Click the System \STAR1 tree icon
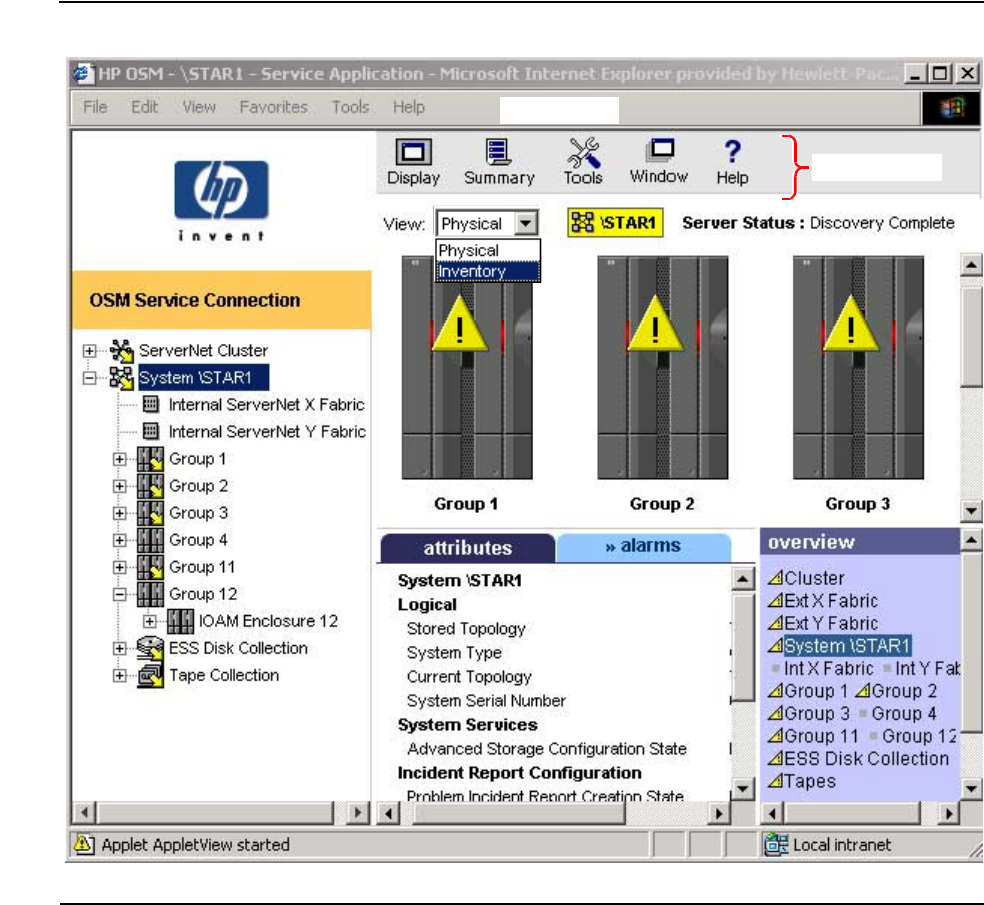Screen dimensions: 984x905 point(121,378)
